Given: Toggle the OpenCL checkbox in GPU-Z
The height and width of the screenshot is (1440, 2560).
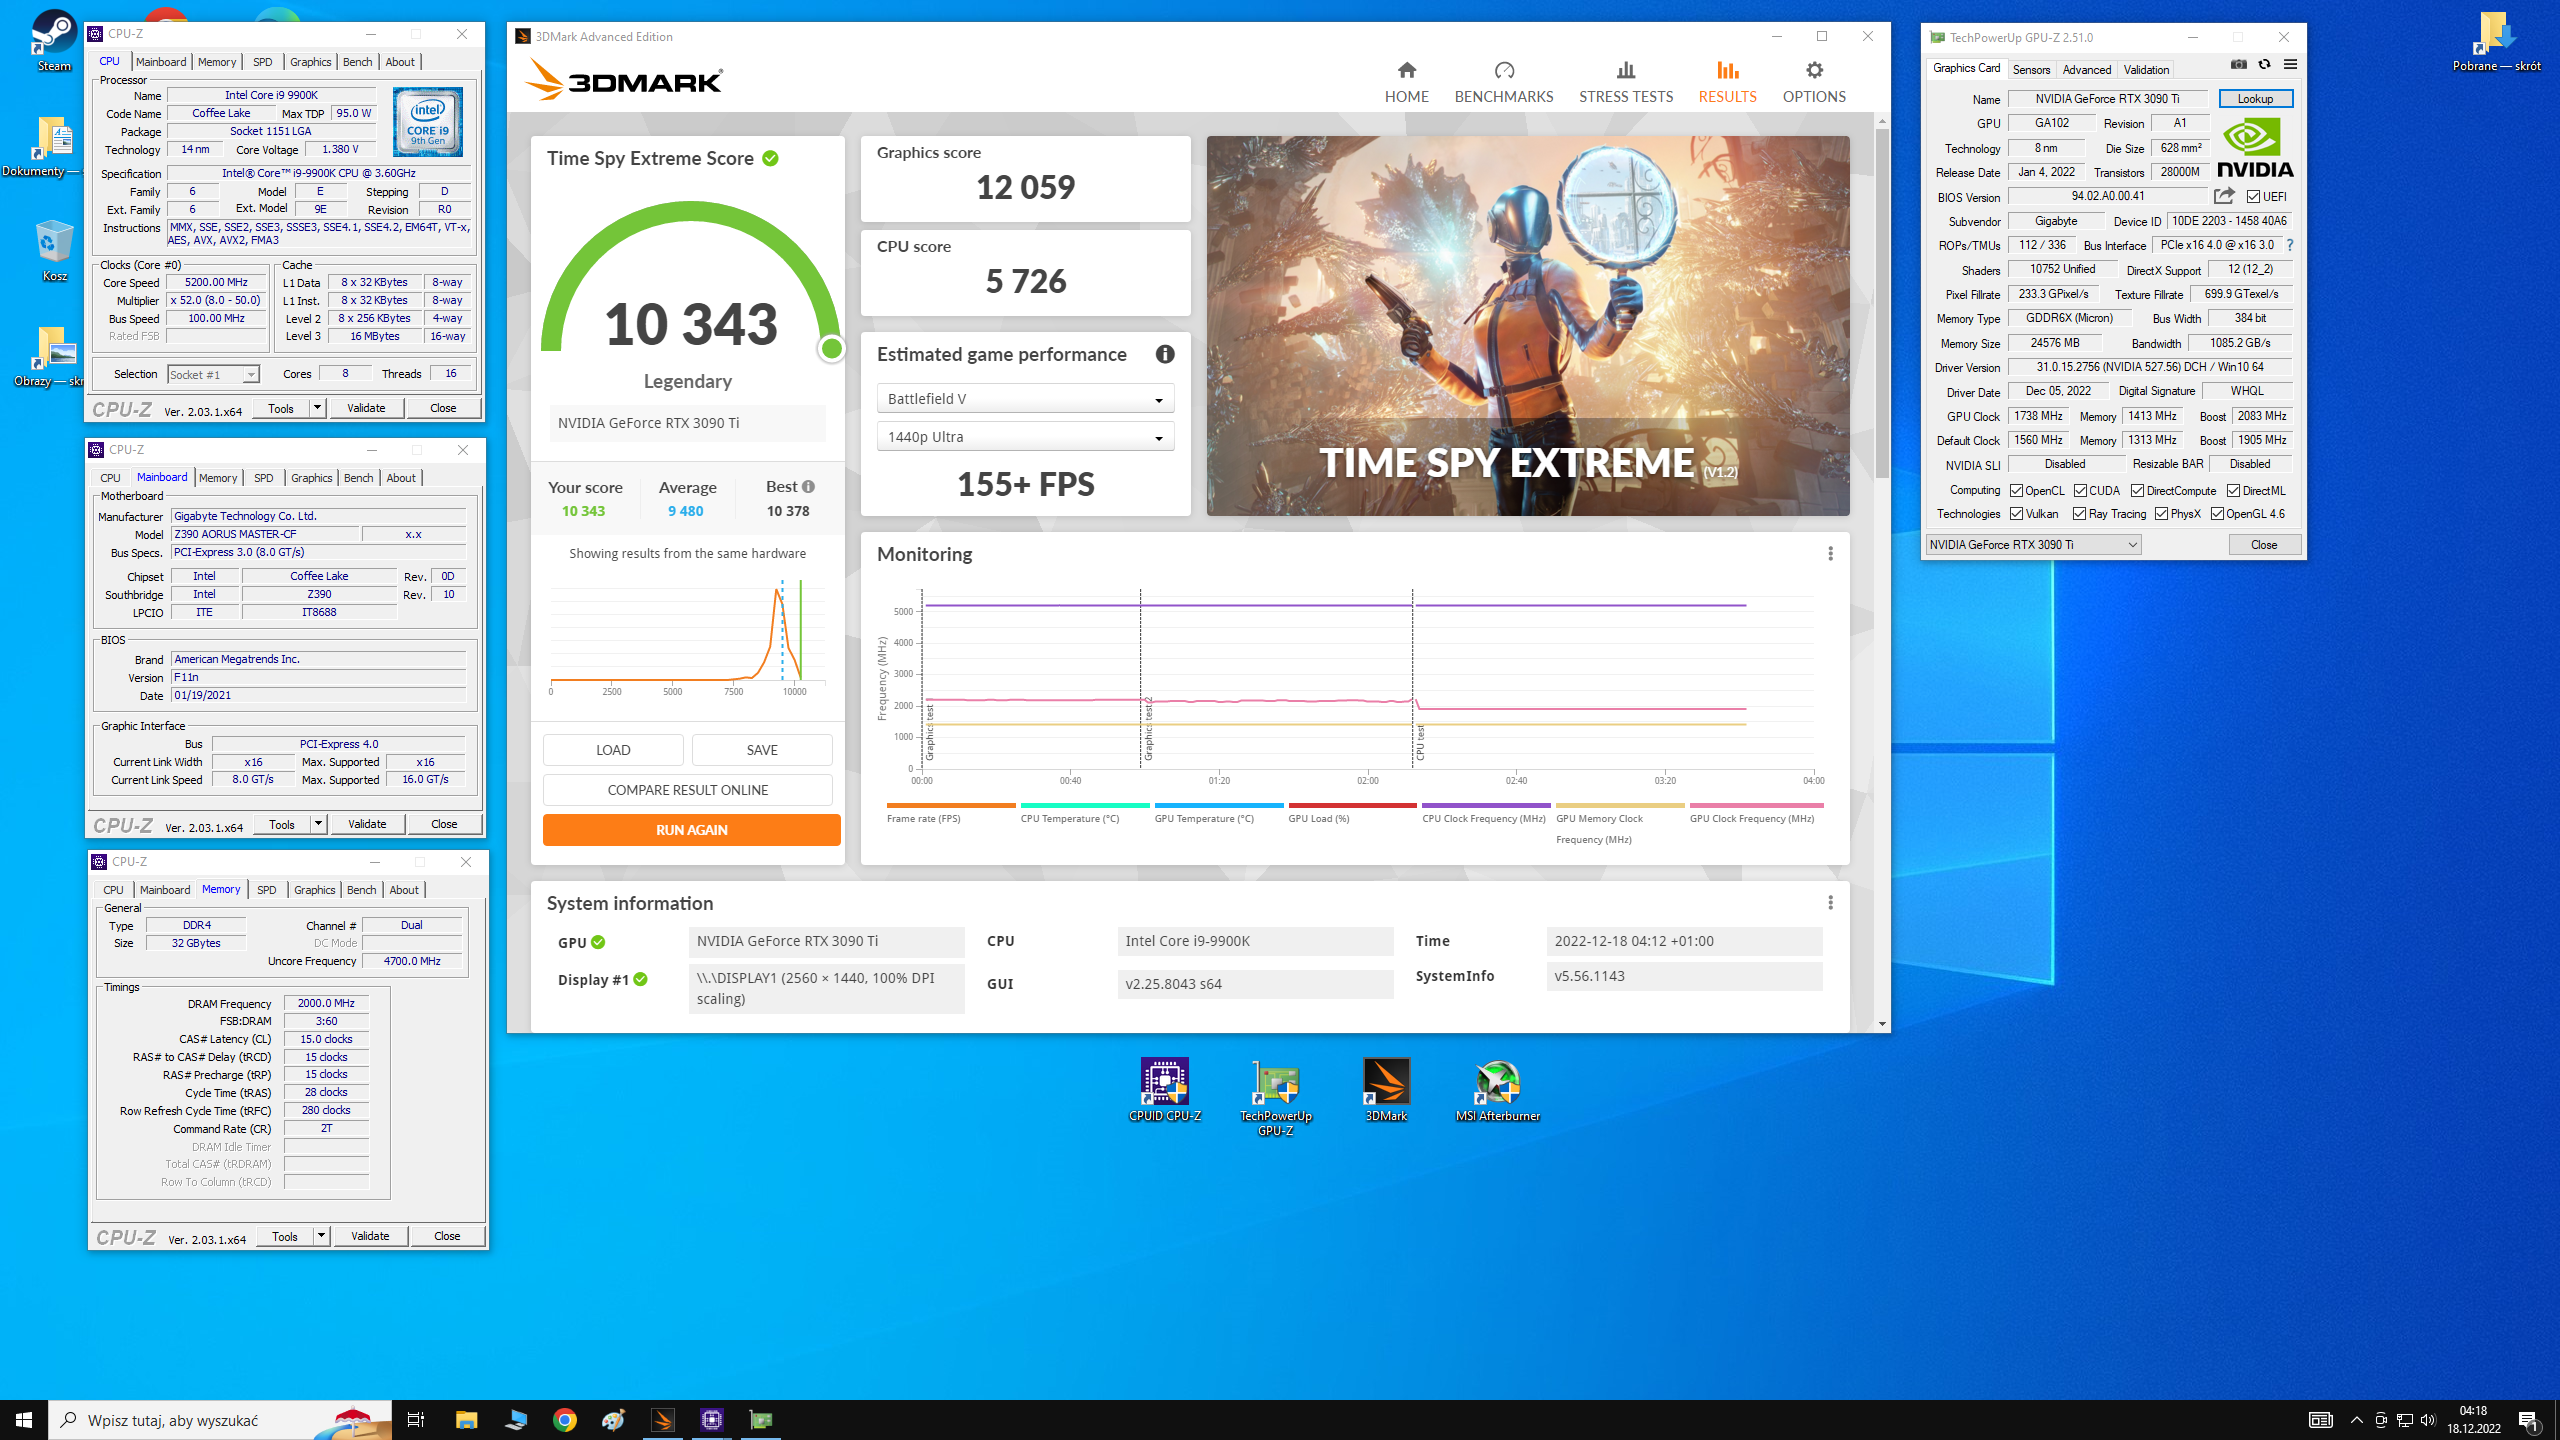Looking at the screenshot, I should [2016, 491].
